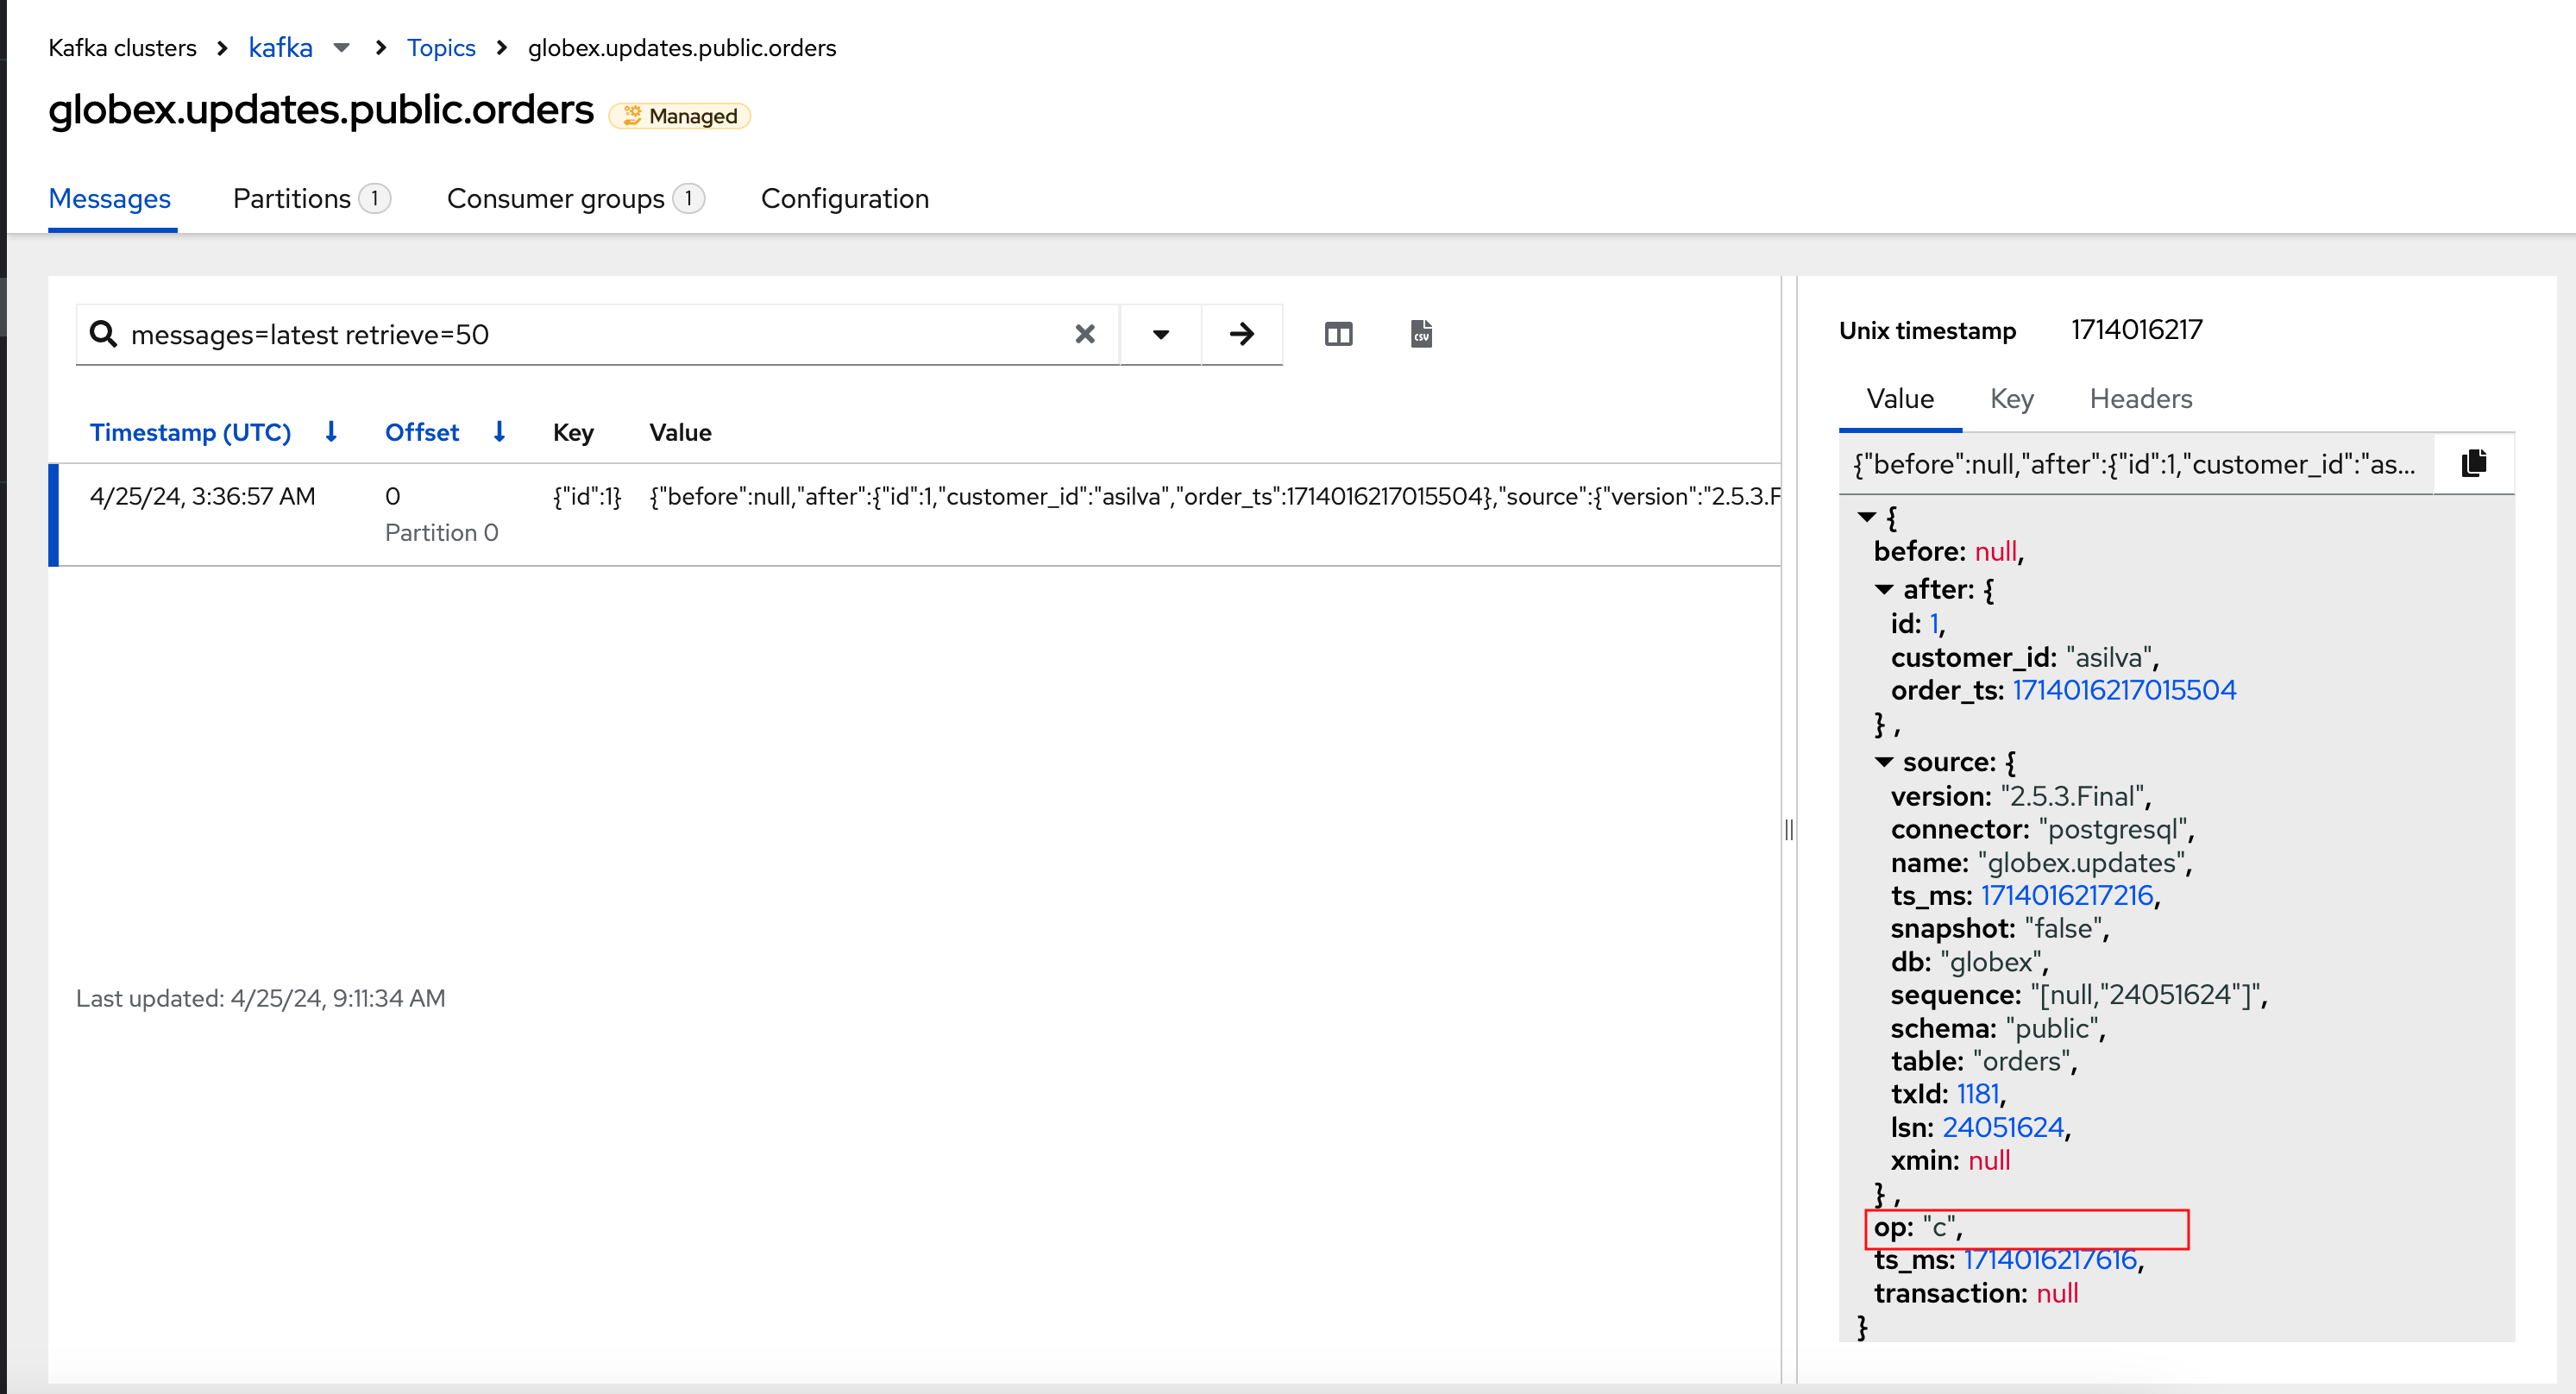Click transaction: null line

[1976, 1293]
